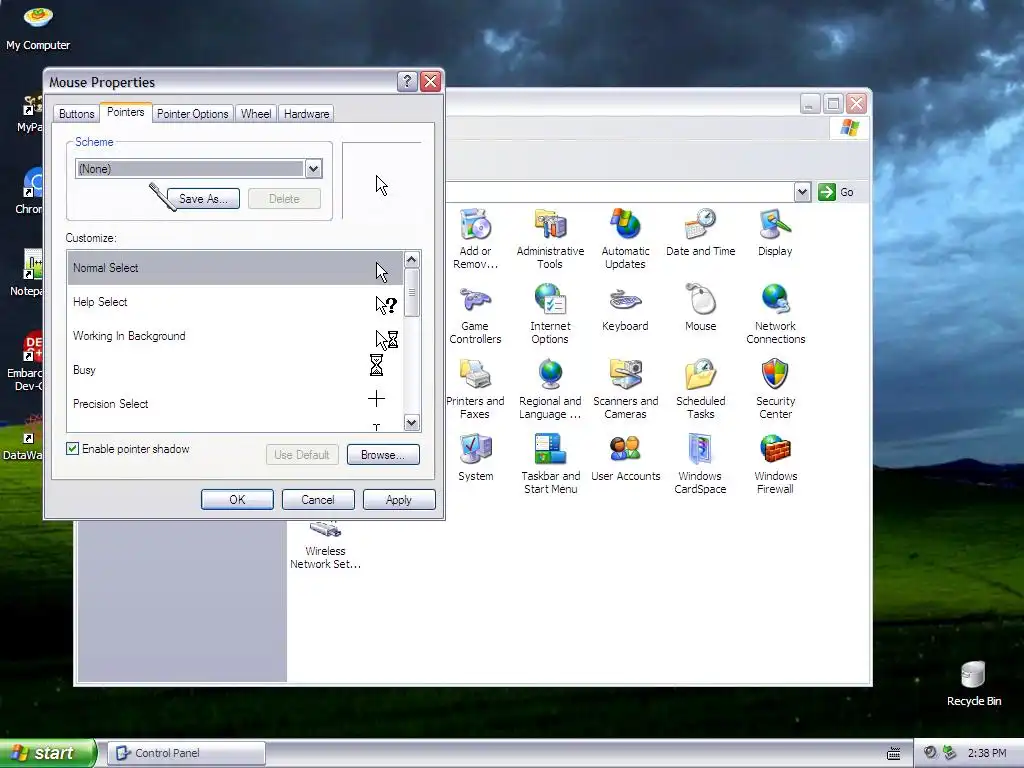
Task: Select Help Select pointer row
Action: click(235, 302)
